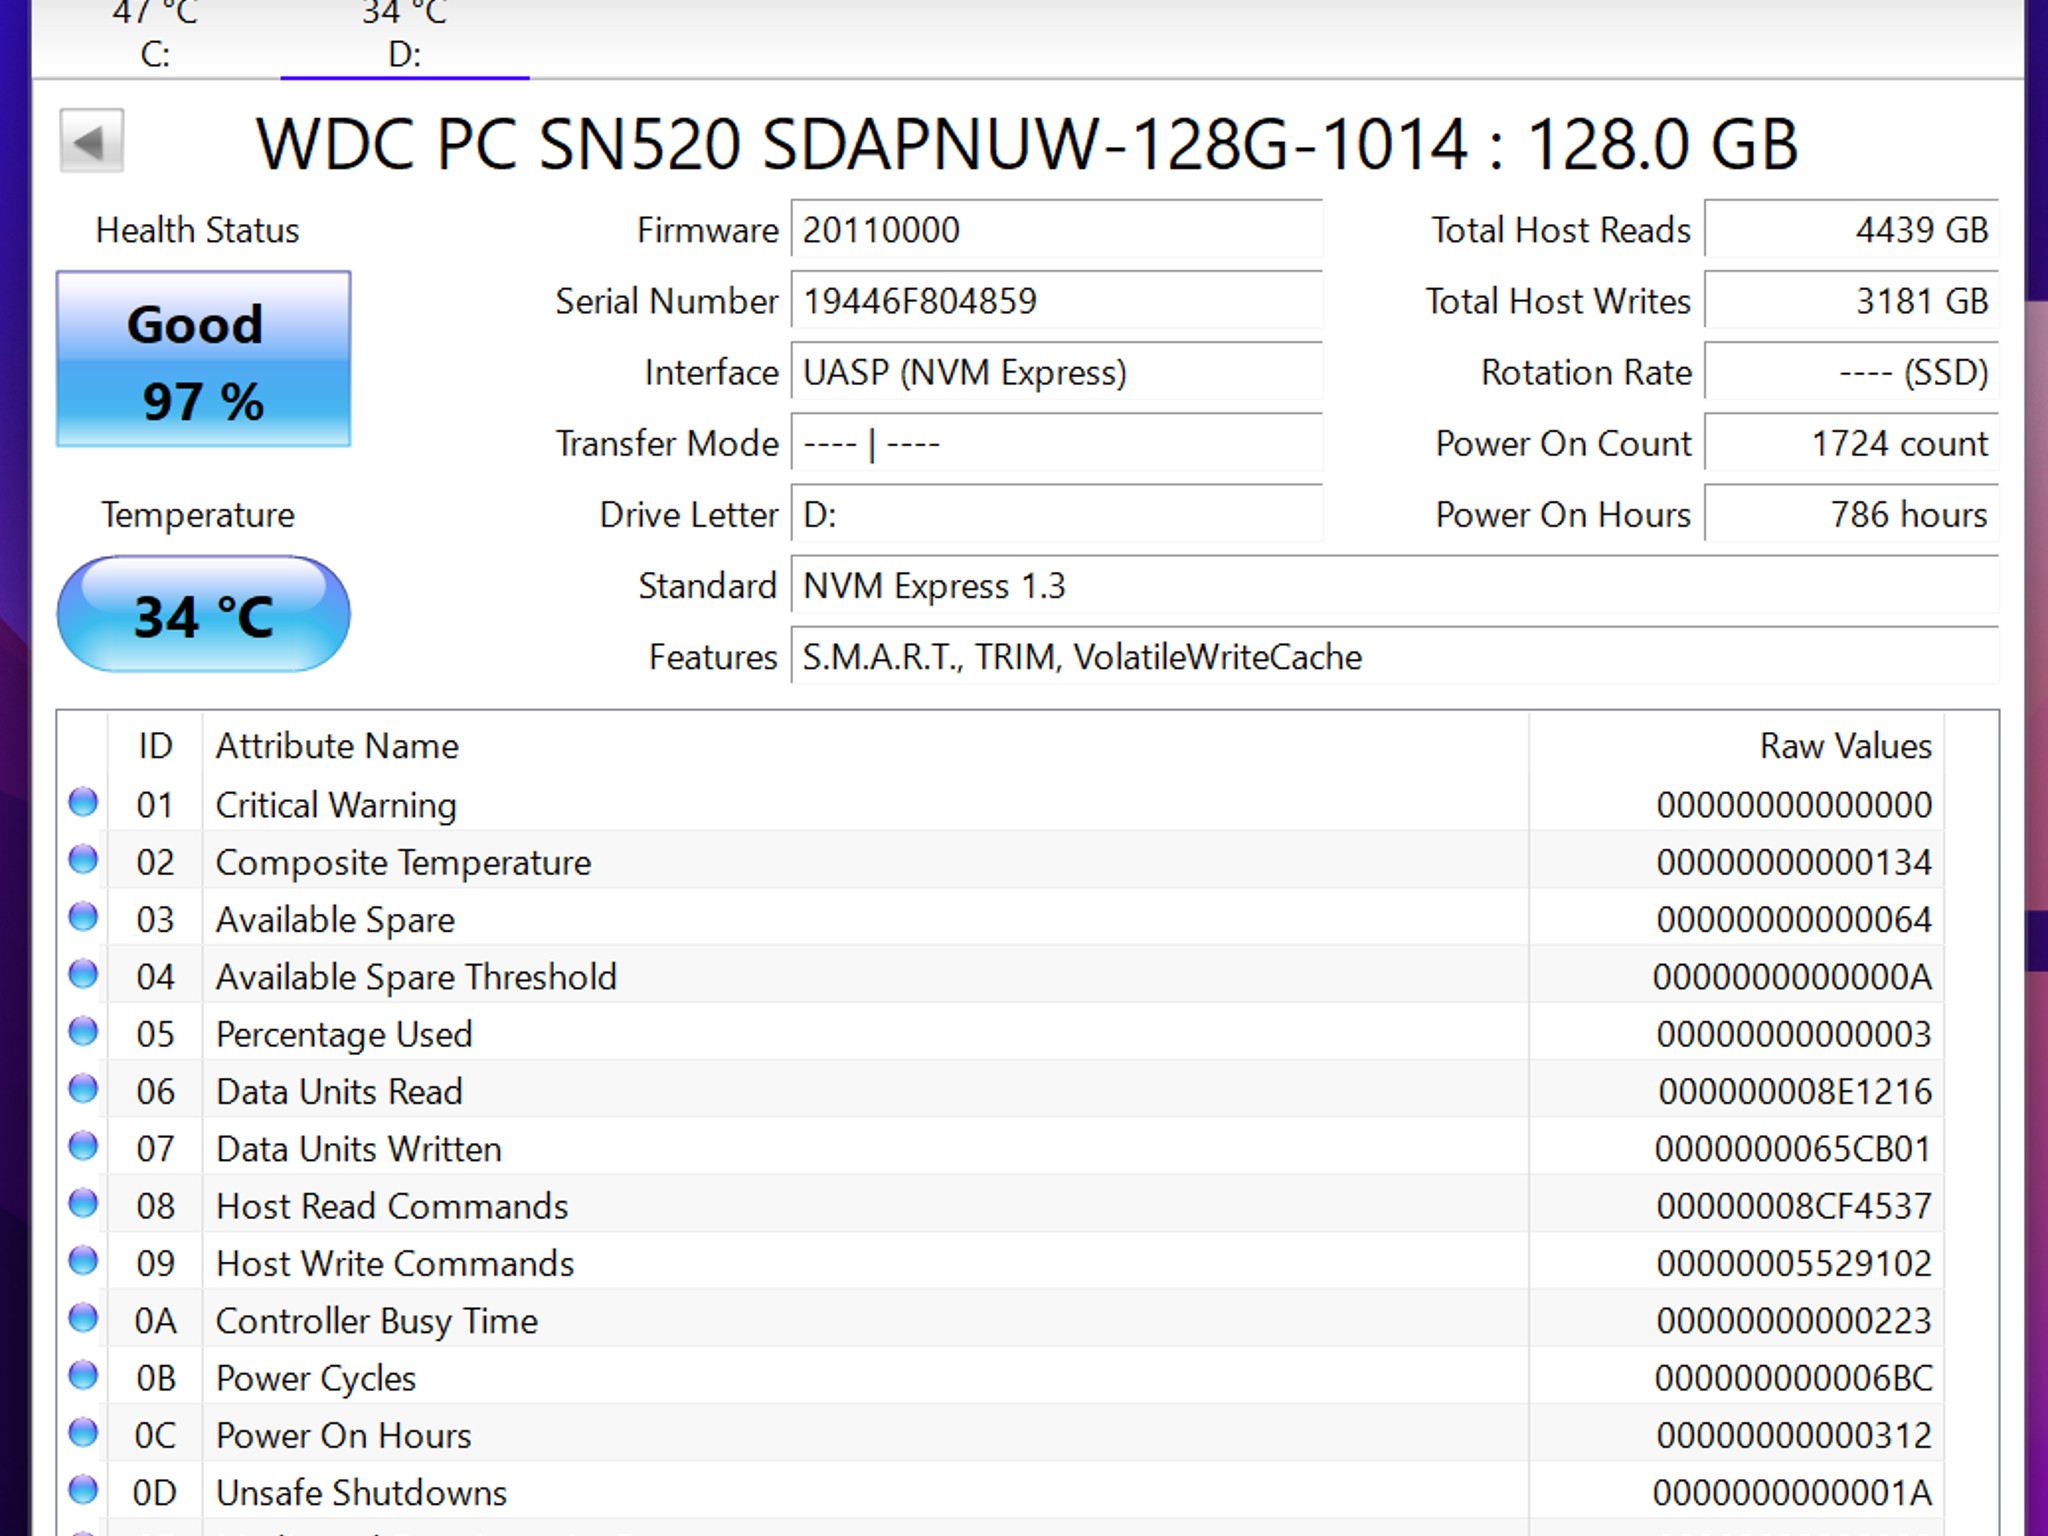Screen dimensions: 2048x1536
Task: Click the Good 97 % health status button
Action: coord(203,359)
